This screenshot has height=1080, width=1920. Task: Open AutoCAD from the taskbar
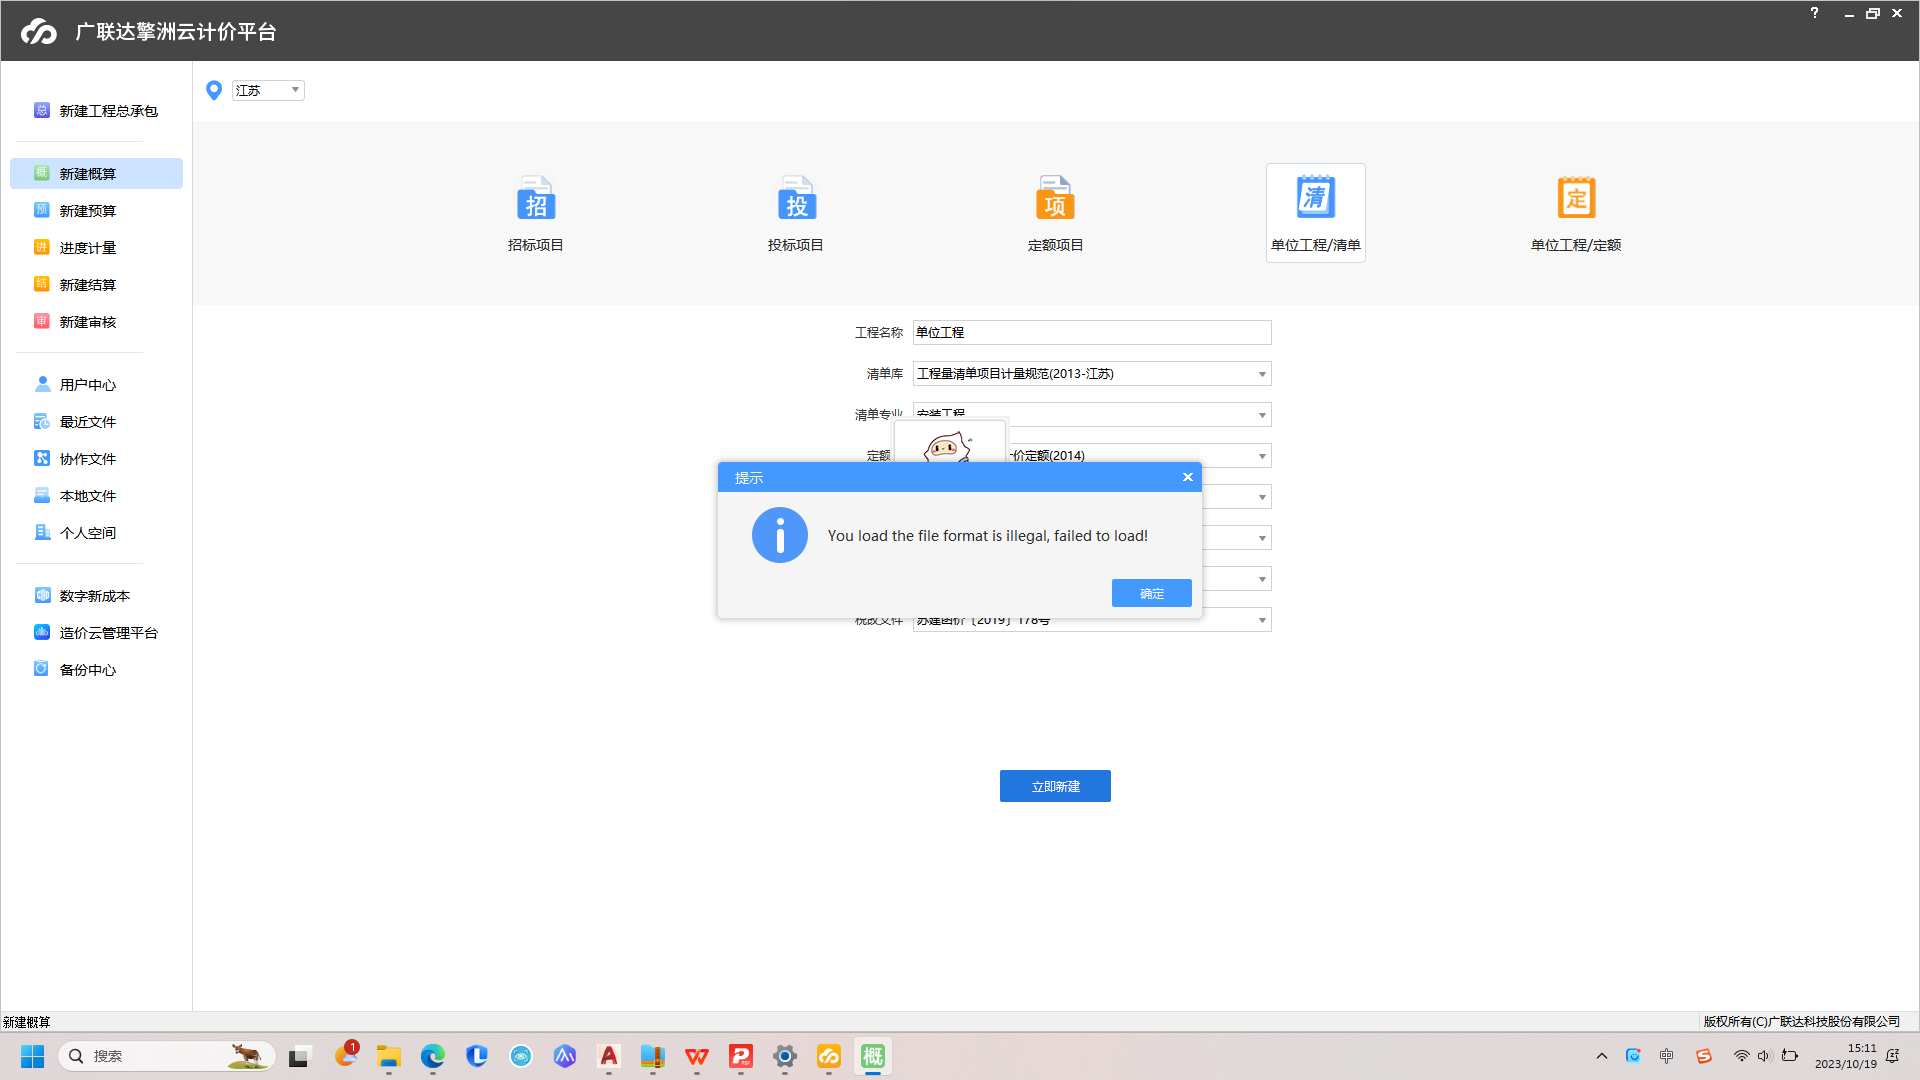(x=609, y=1056)
